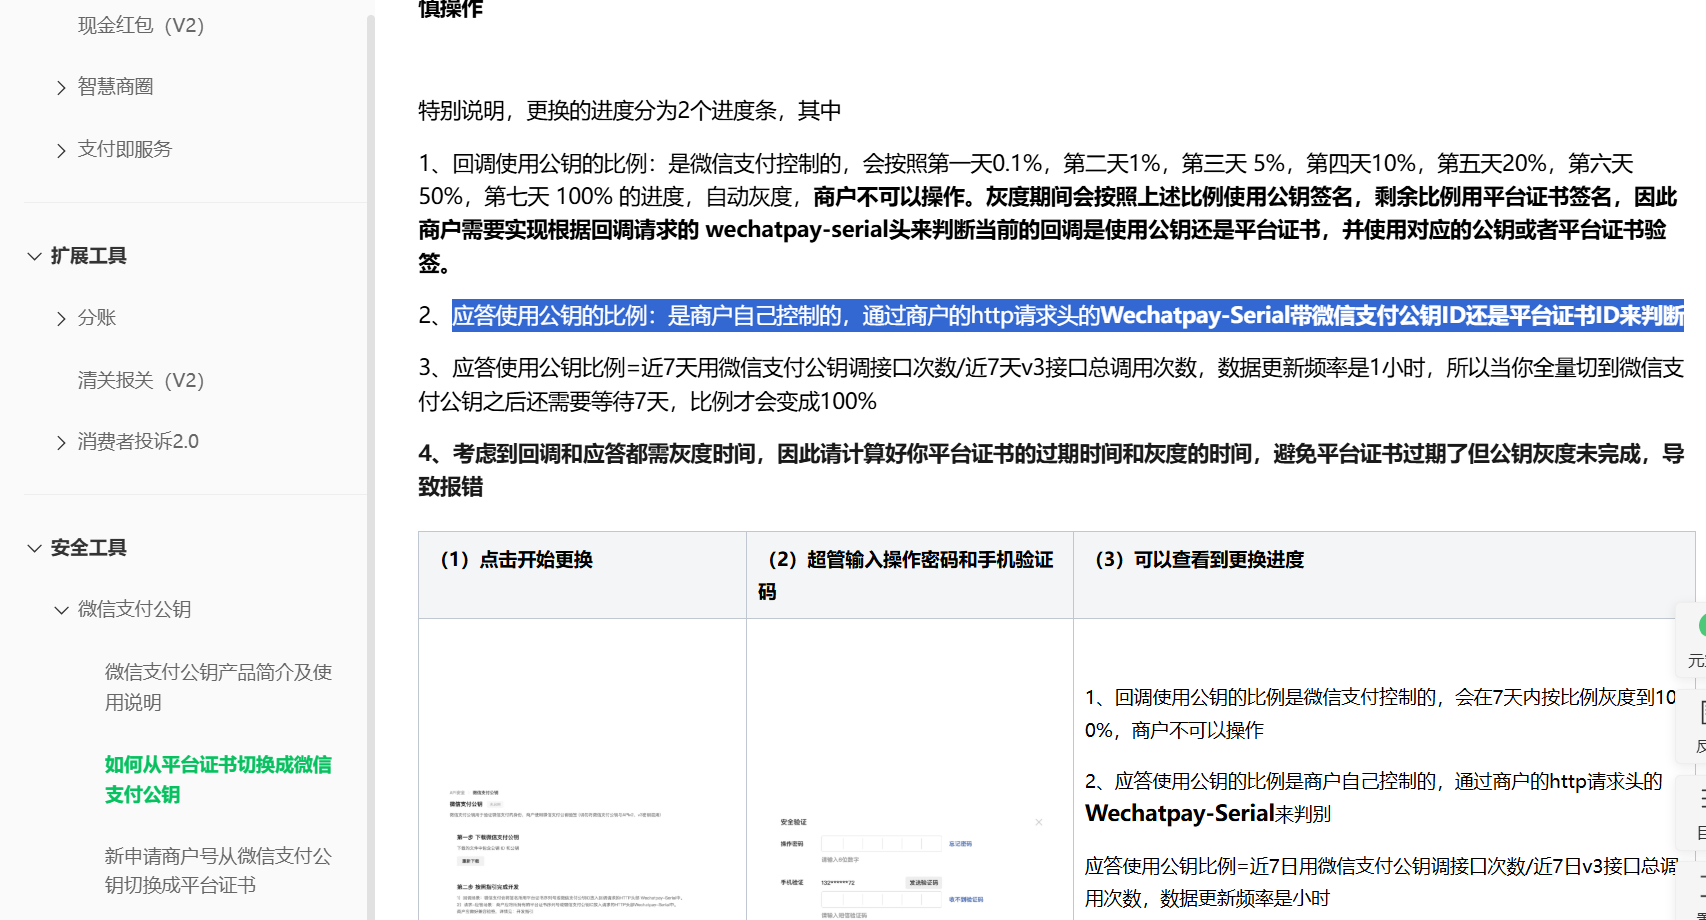Click the highlighted 应答使用公钥的比例 sentence

[x=1068, y=316]
